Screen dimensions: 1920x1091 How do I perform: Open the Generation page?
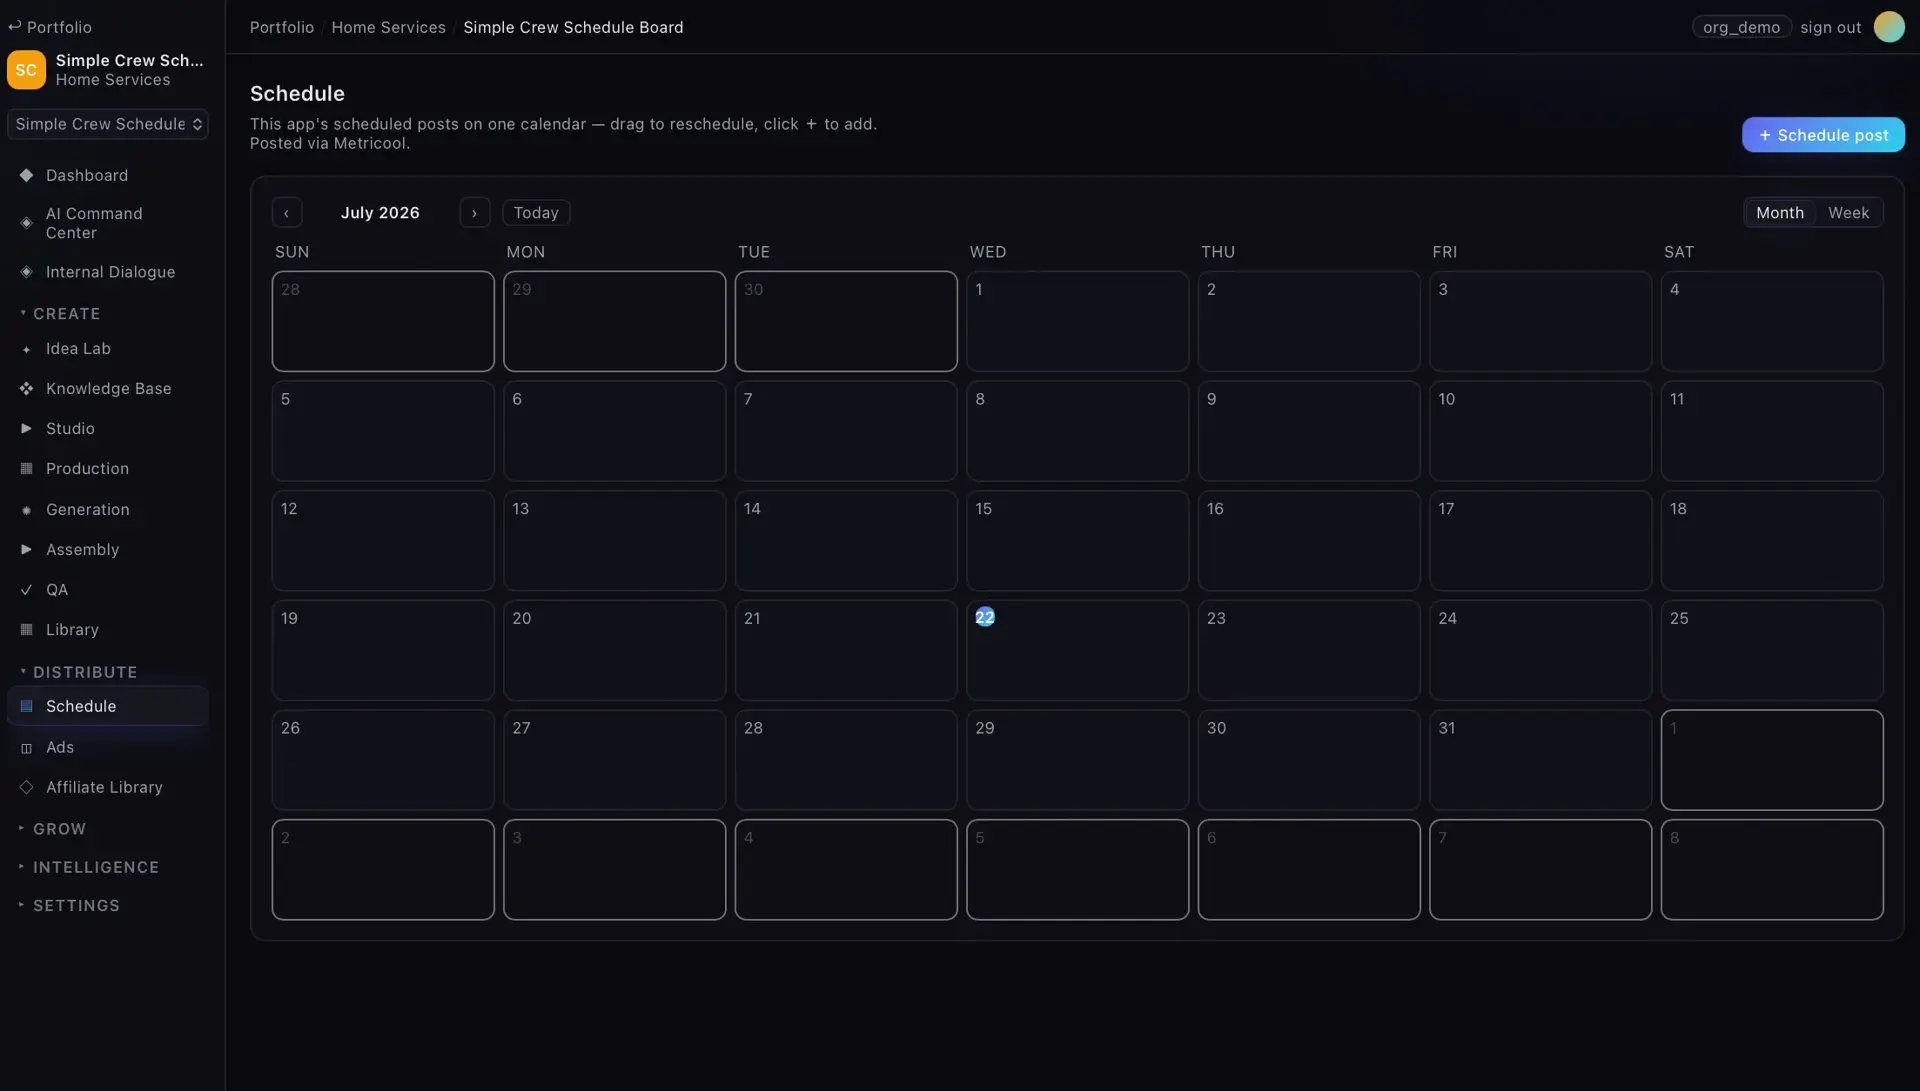[x=108, y=510]
